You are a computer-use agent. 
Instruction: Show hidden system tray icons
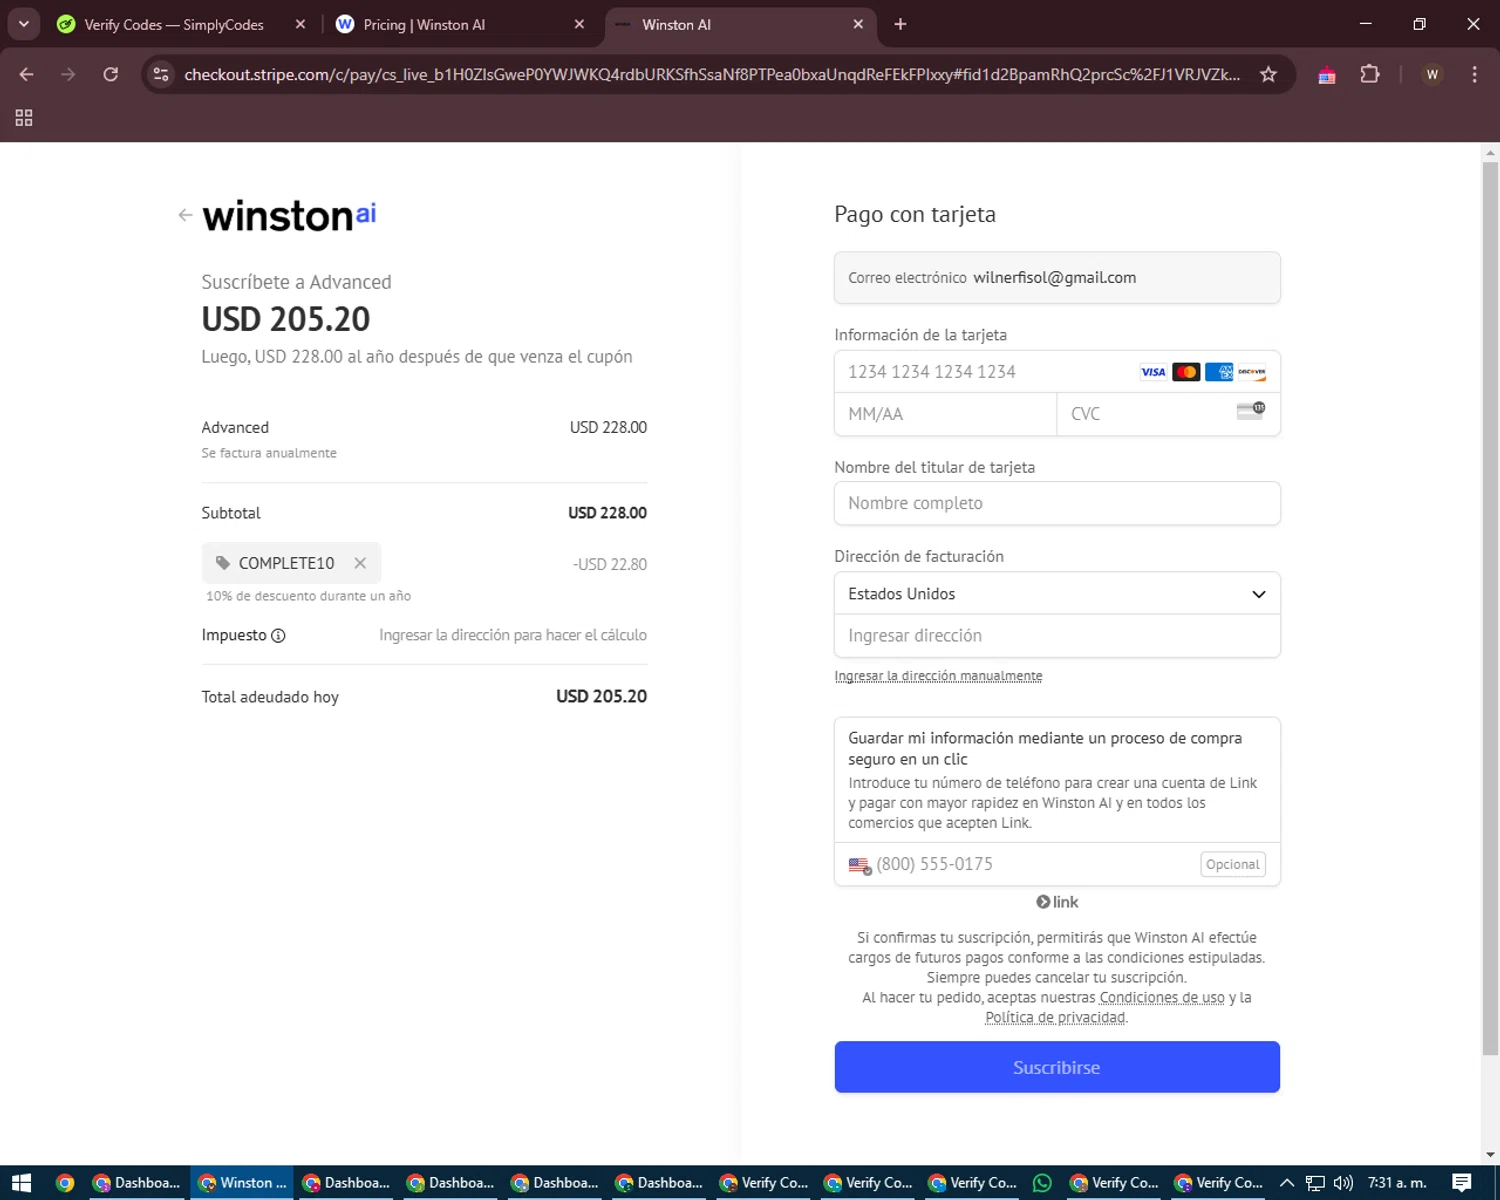1287,1183
